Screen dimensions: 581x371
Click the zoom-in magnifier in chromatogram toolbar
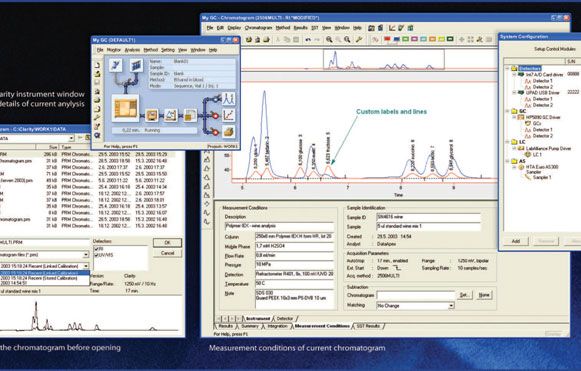[329, 40]
